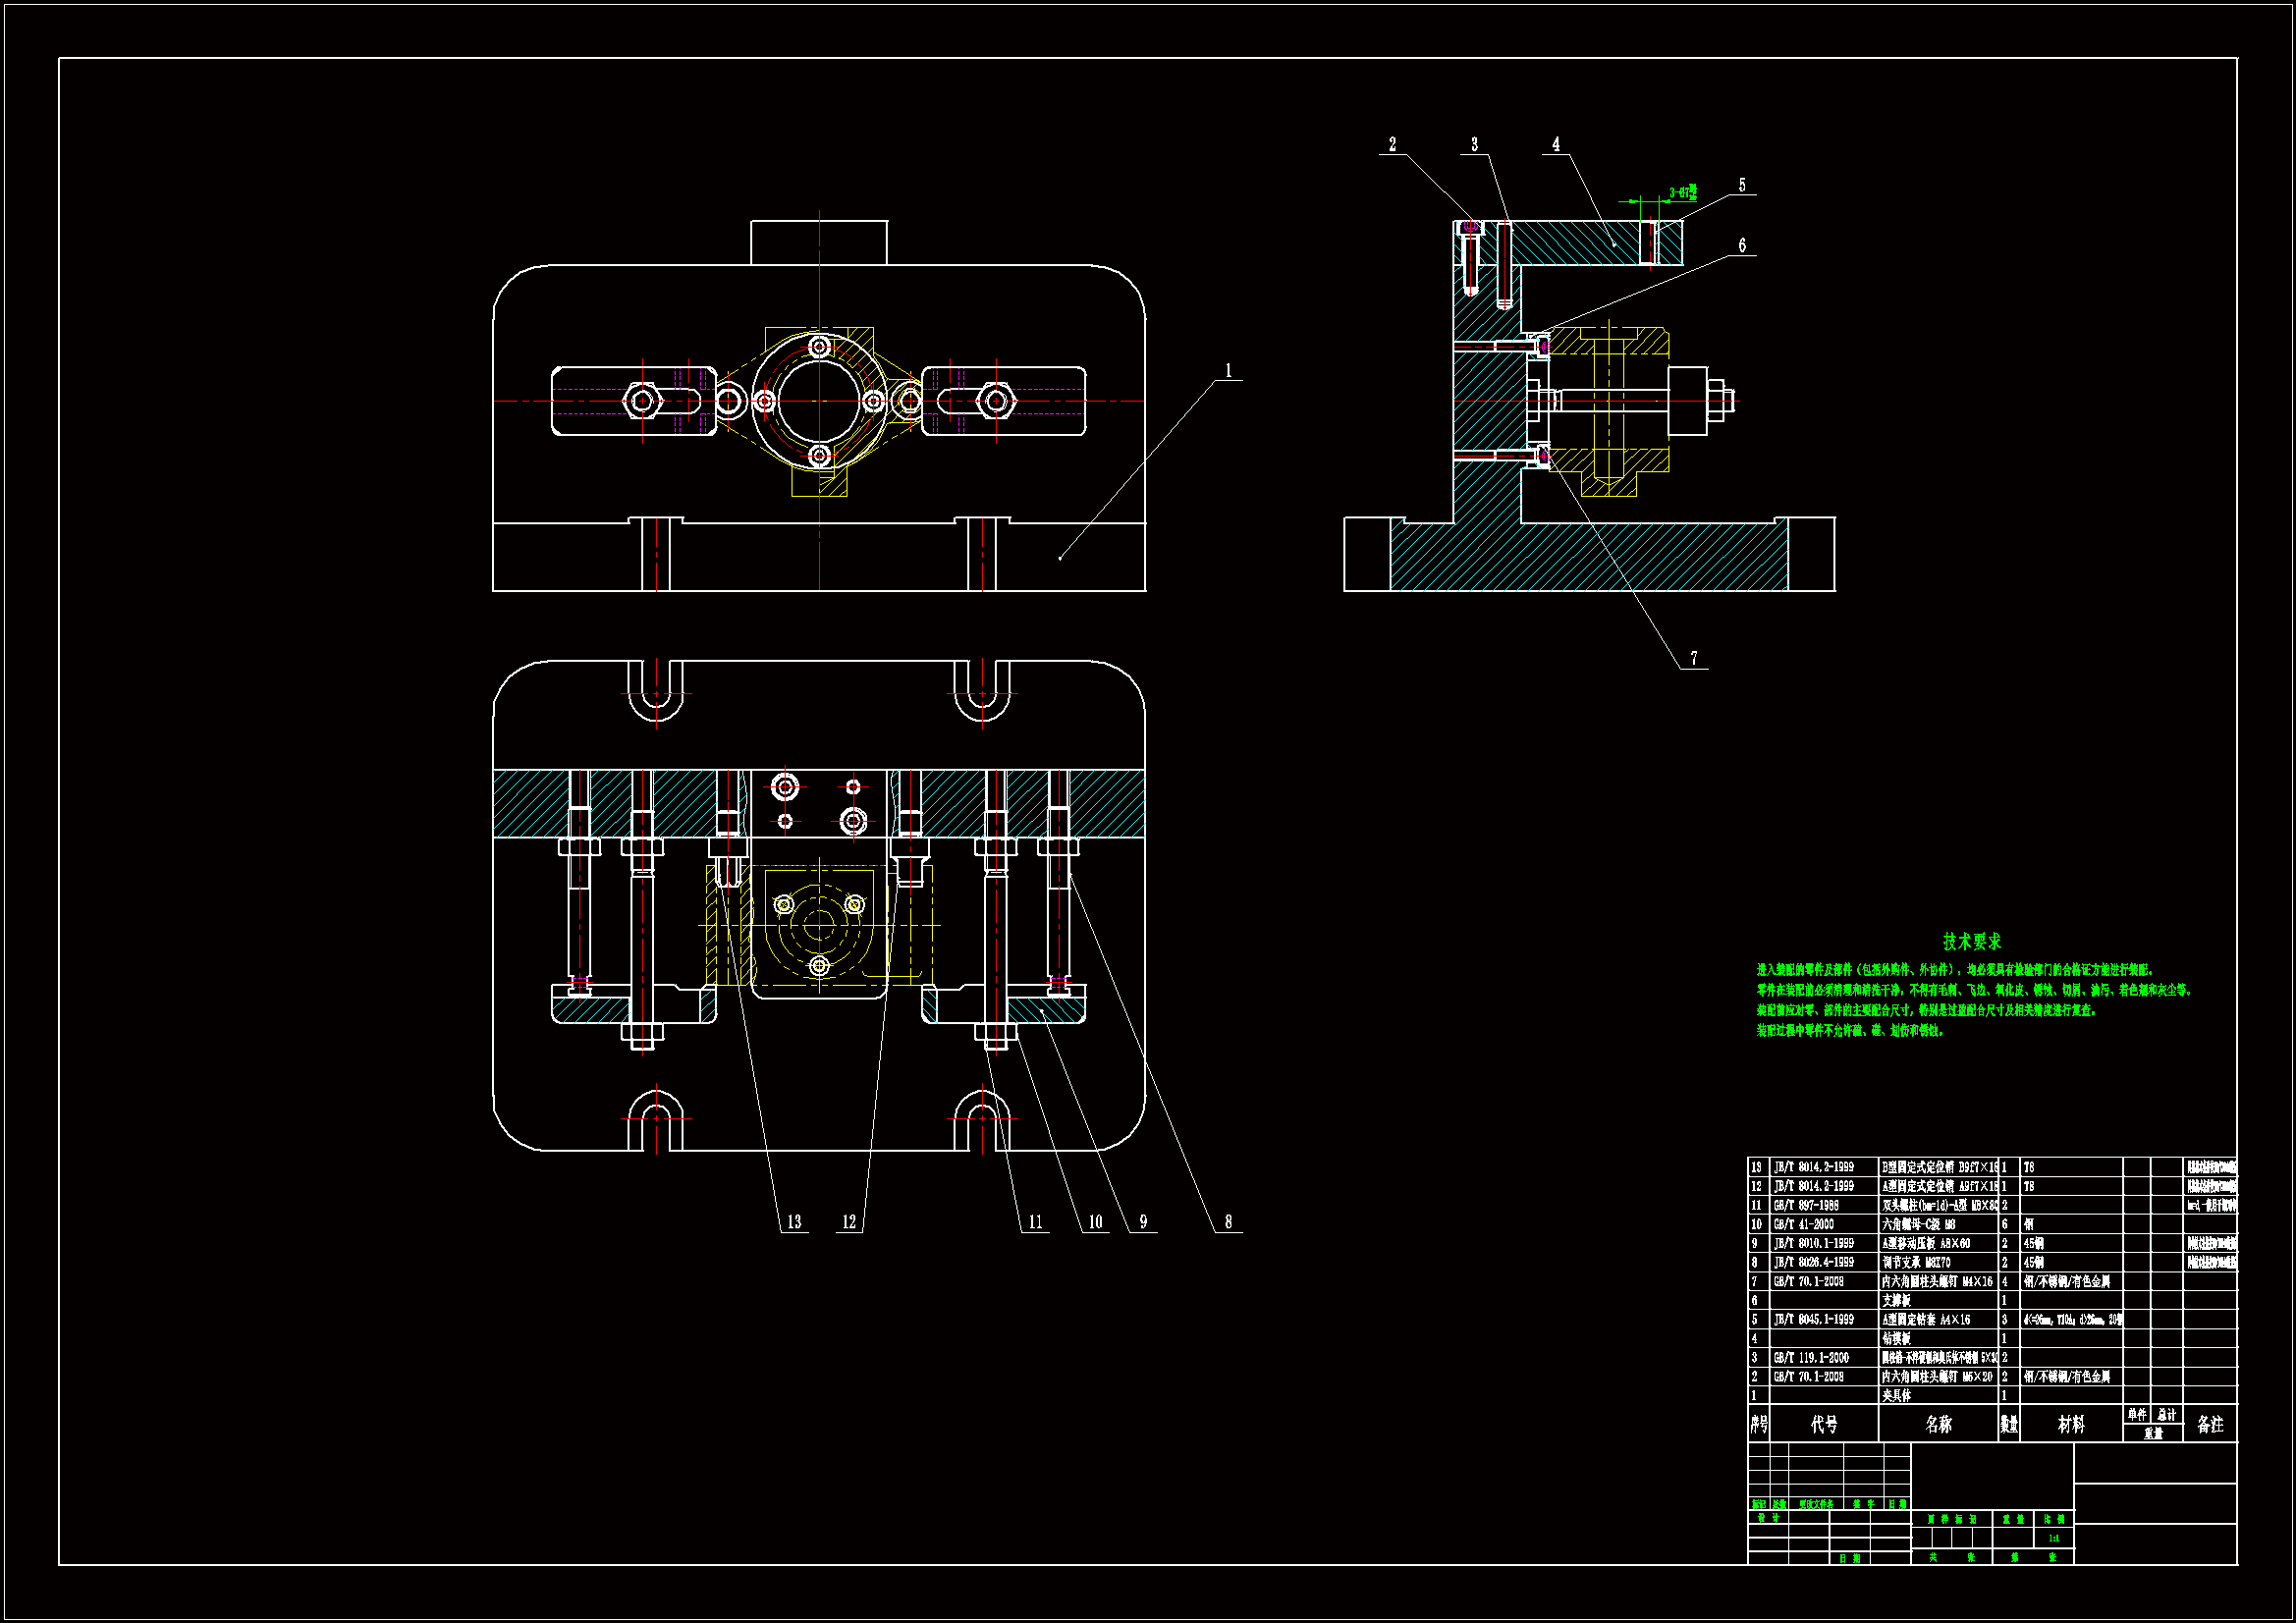Click balloon label 13 below plan view

[794, 1222]
